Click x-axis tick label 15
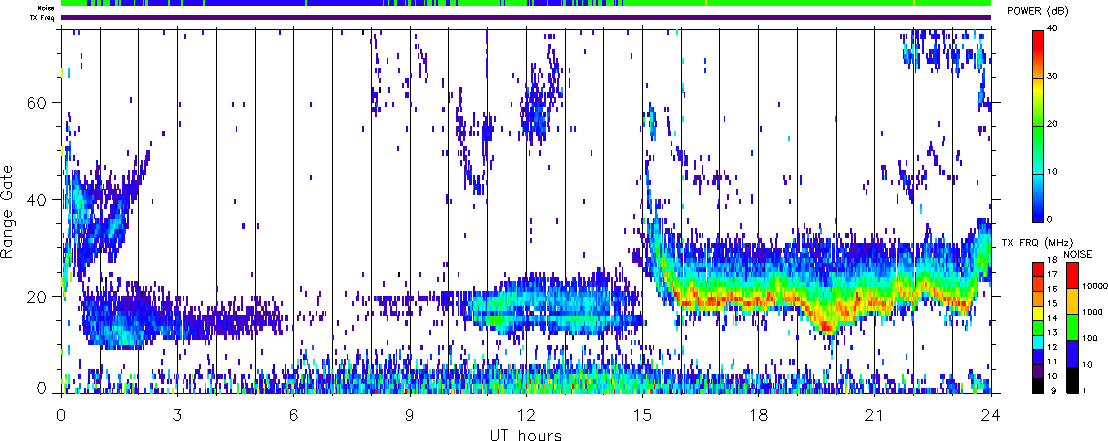1108x441 pixels. (642, 414)
